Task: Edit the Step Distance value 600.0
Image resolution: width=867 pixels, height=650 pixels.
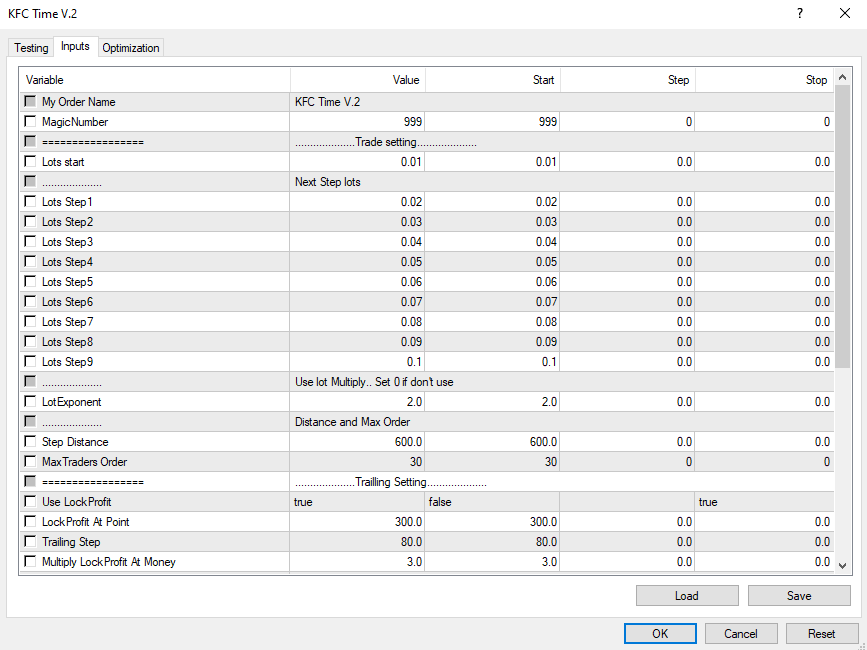Action: click(x=357, y=442)
